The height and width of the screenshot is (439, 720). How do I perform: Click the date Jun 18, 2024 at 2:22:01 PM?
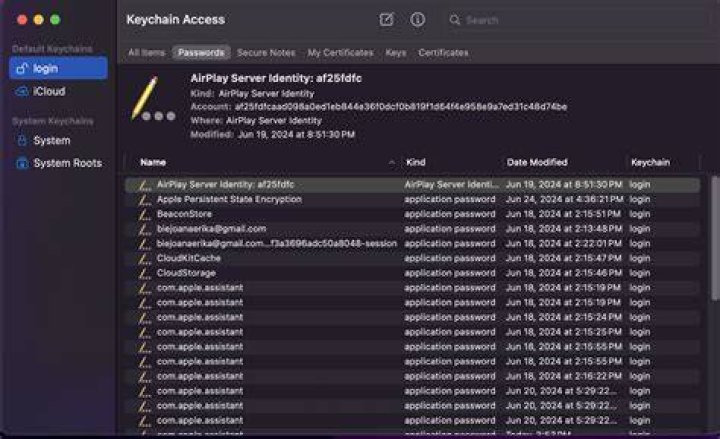coord(563,243)
